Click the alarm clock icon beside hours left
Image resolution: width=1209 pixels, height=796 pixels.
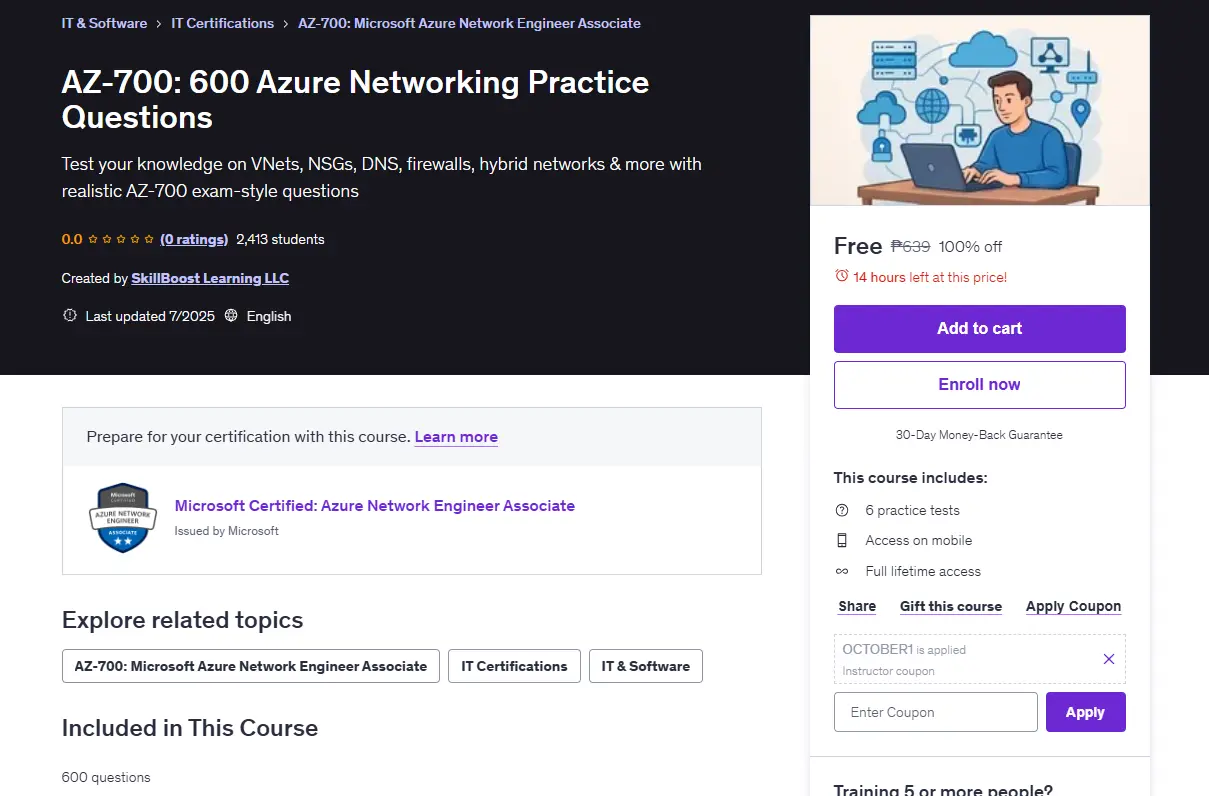click(x=841, y=276)
